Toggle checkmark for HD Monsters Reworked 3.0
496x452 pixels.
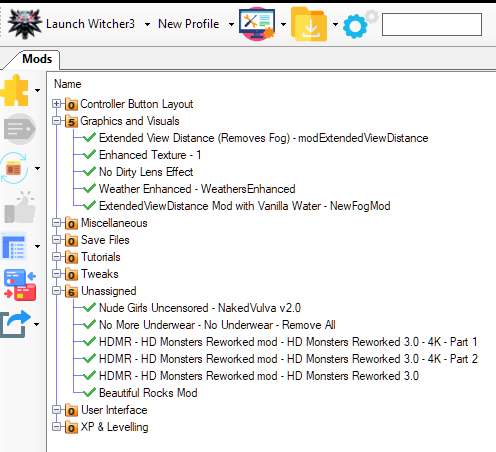click(x=89, y=376)
